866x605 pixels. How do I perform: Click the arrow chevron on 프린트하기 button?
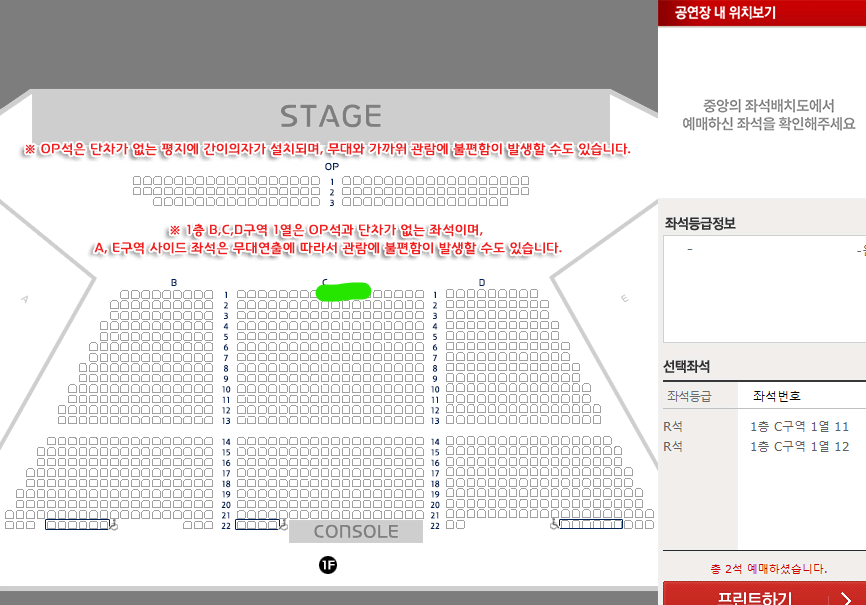pyautogui.click(x=846, y=598)
